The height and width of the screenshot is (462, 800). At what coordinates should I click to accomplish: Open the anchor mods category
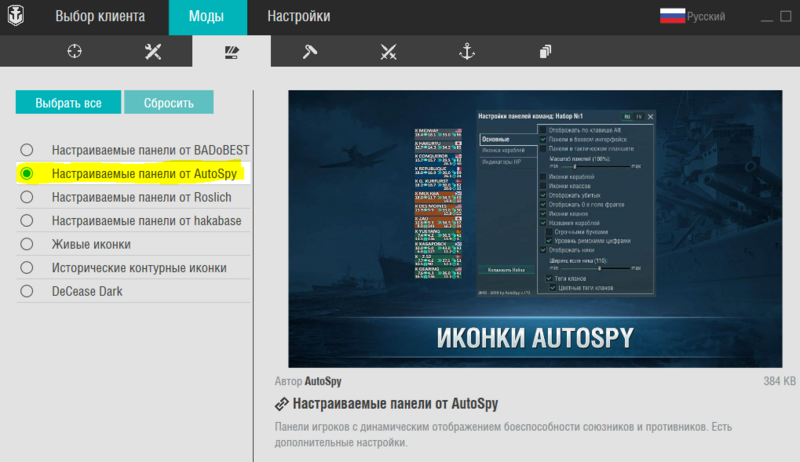pyautogui.click(x=467, y=51)
